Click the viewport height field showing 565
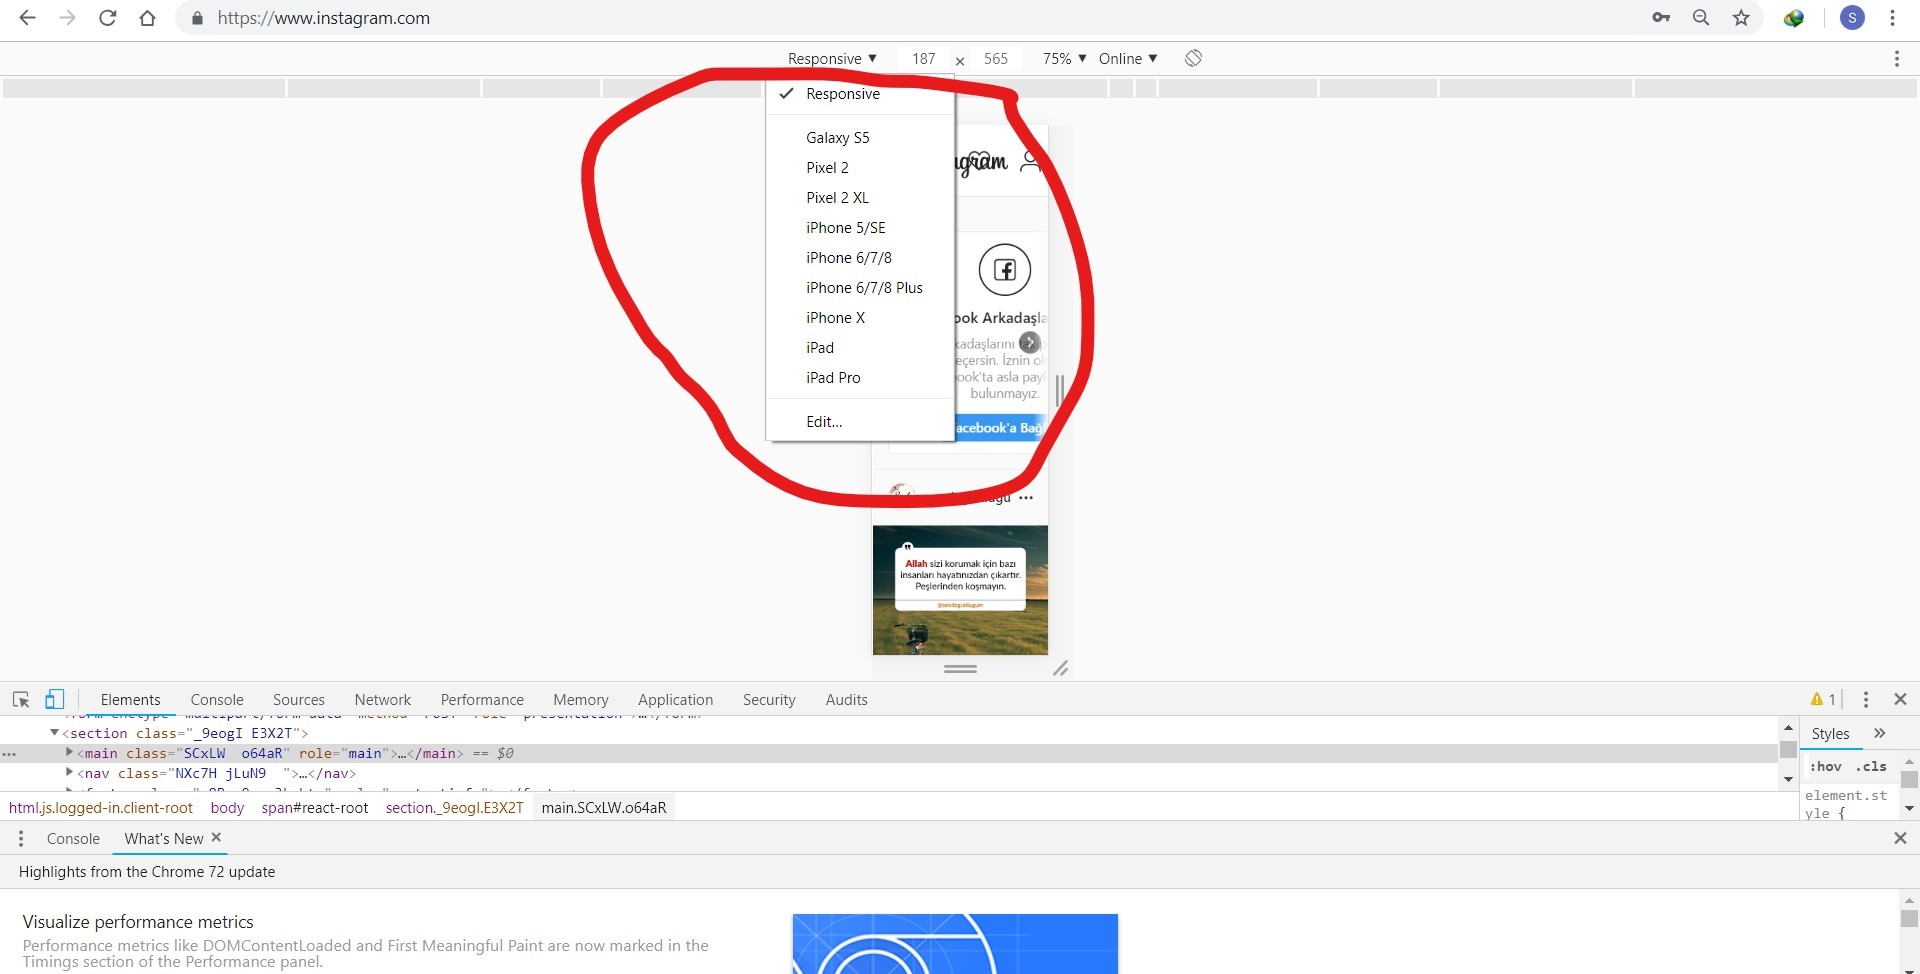The image size is (1920, 974). (996, 59)
